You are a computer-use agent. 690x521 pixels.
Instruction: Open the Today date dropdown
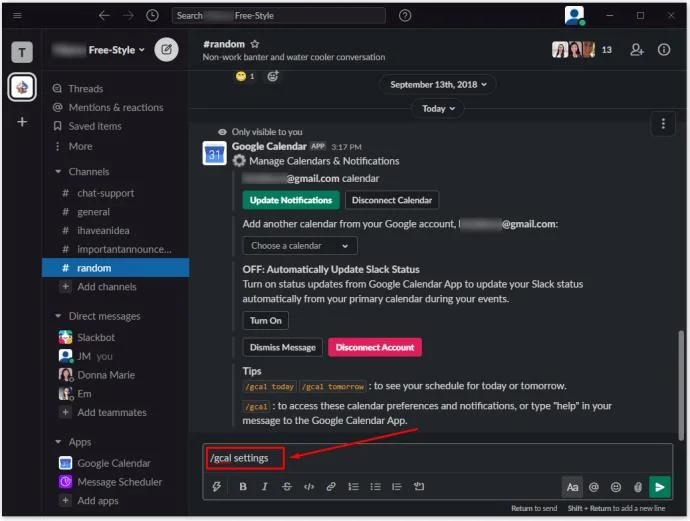pos(438,109)
